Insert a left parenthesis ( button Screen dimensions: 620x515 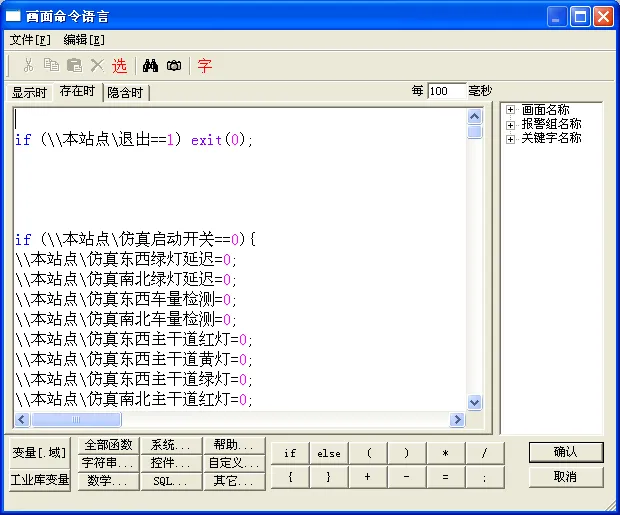point(368,453)
